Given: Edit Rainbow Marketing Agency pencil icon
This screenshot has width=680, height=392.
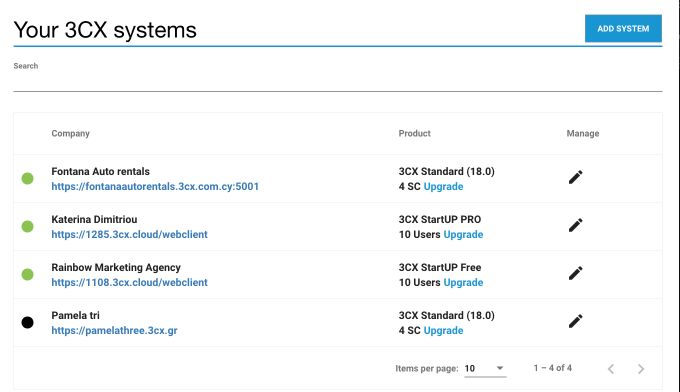Looking at the screenshot, I should tap(575, 273).
